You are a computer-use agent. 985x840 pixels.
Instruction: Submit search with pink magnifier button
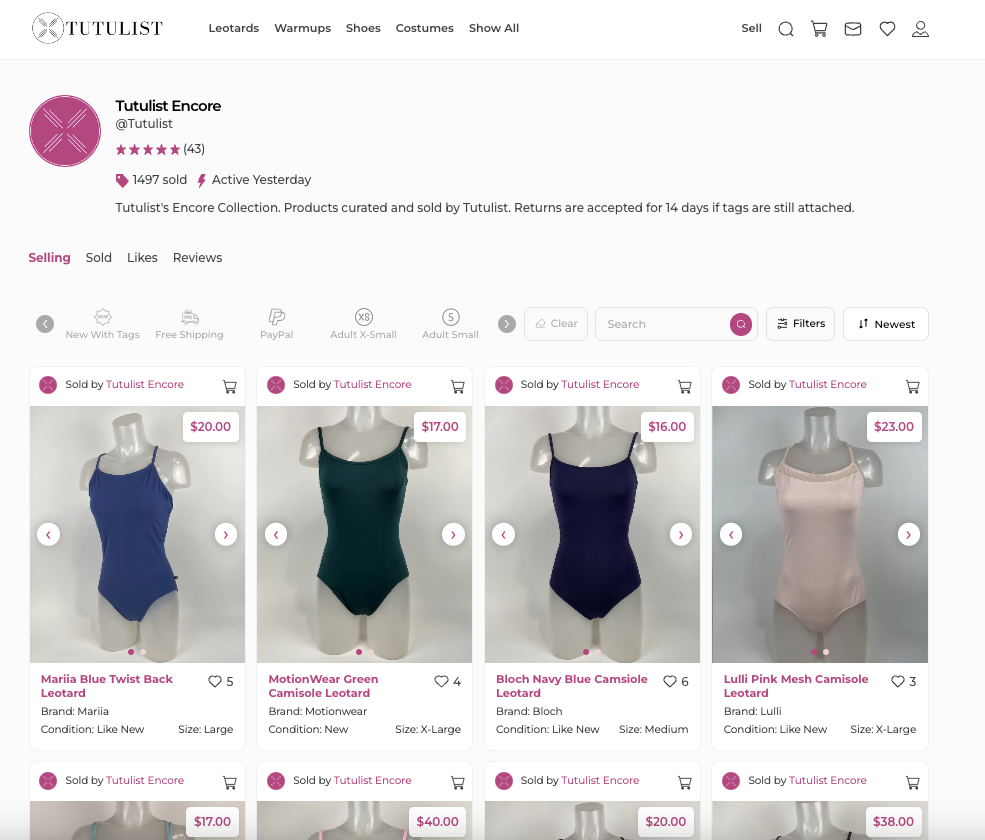click(741, 324)
